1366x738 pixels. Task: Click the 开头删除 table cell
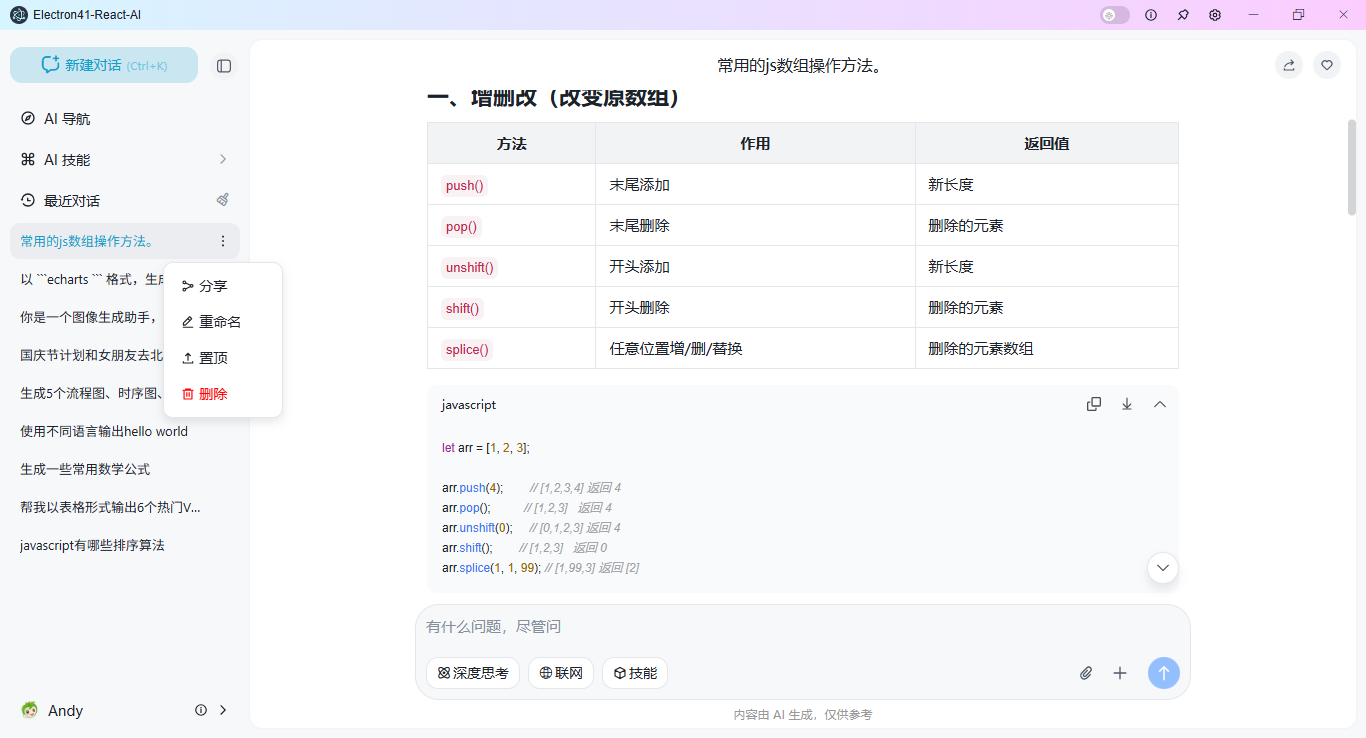click(755, 308)
